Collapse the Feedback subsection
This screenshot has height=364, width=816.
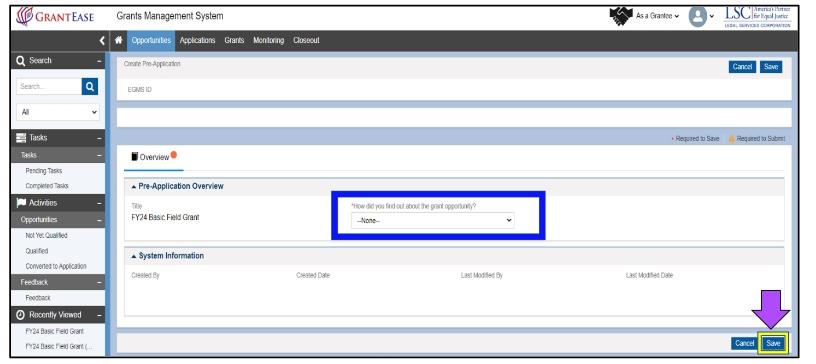coord(99,282)
